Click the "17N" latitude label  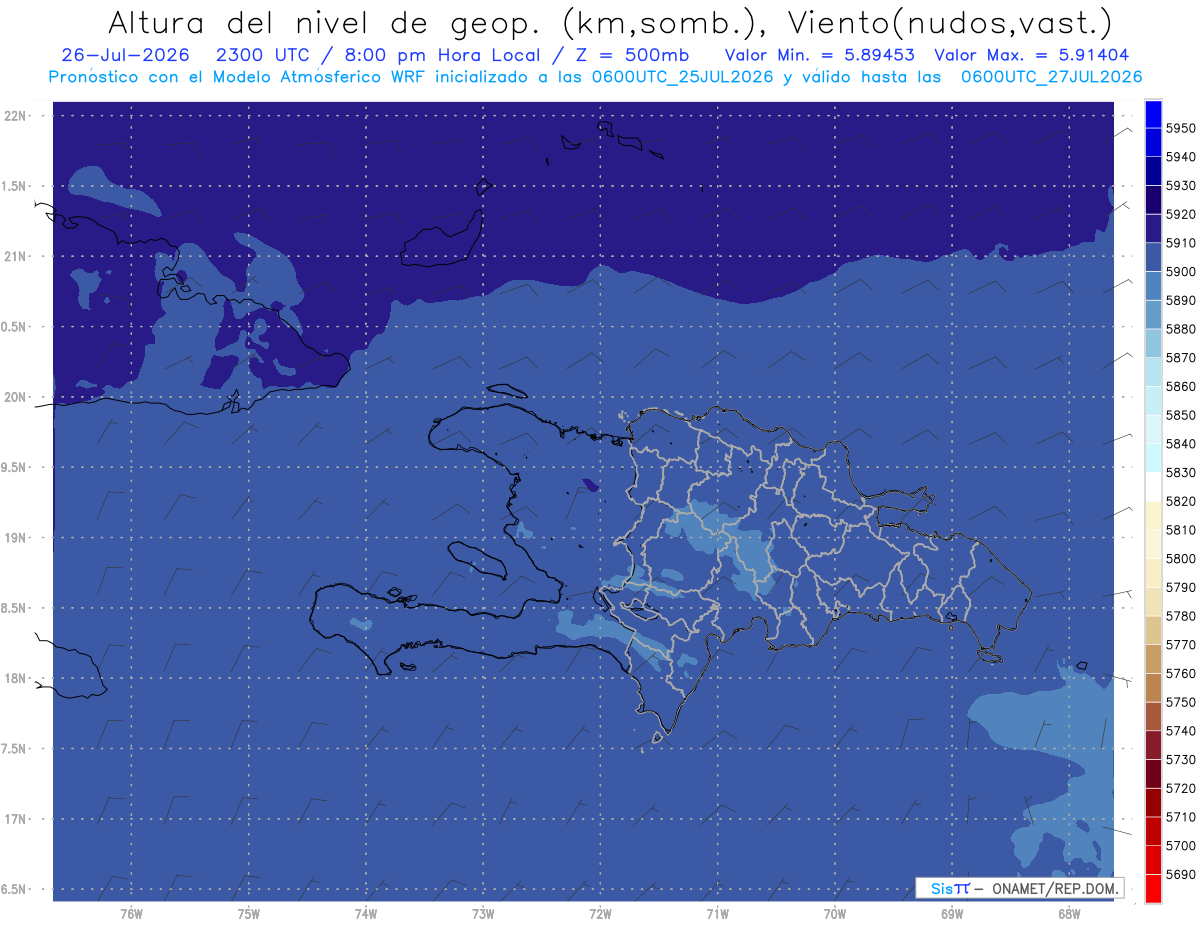pyautogui.click(x=15, y=819)
